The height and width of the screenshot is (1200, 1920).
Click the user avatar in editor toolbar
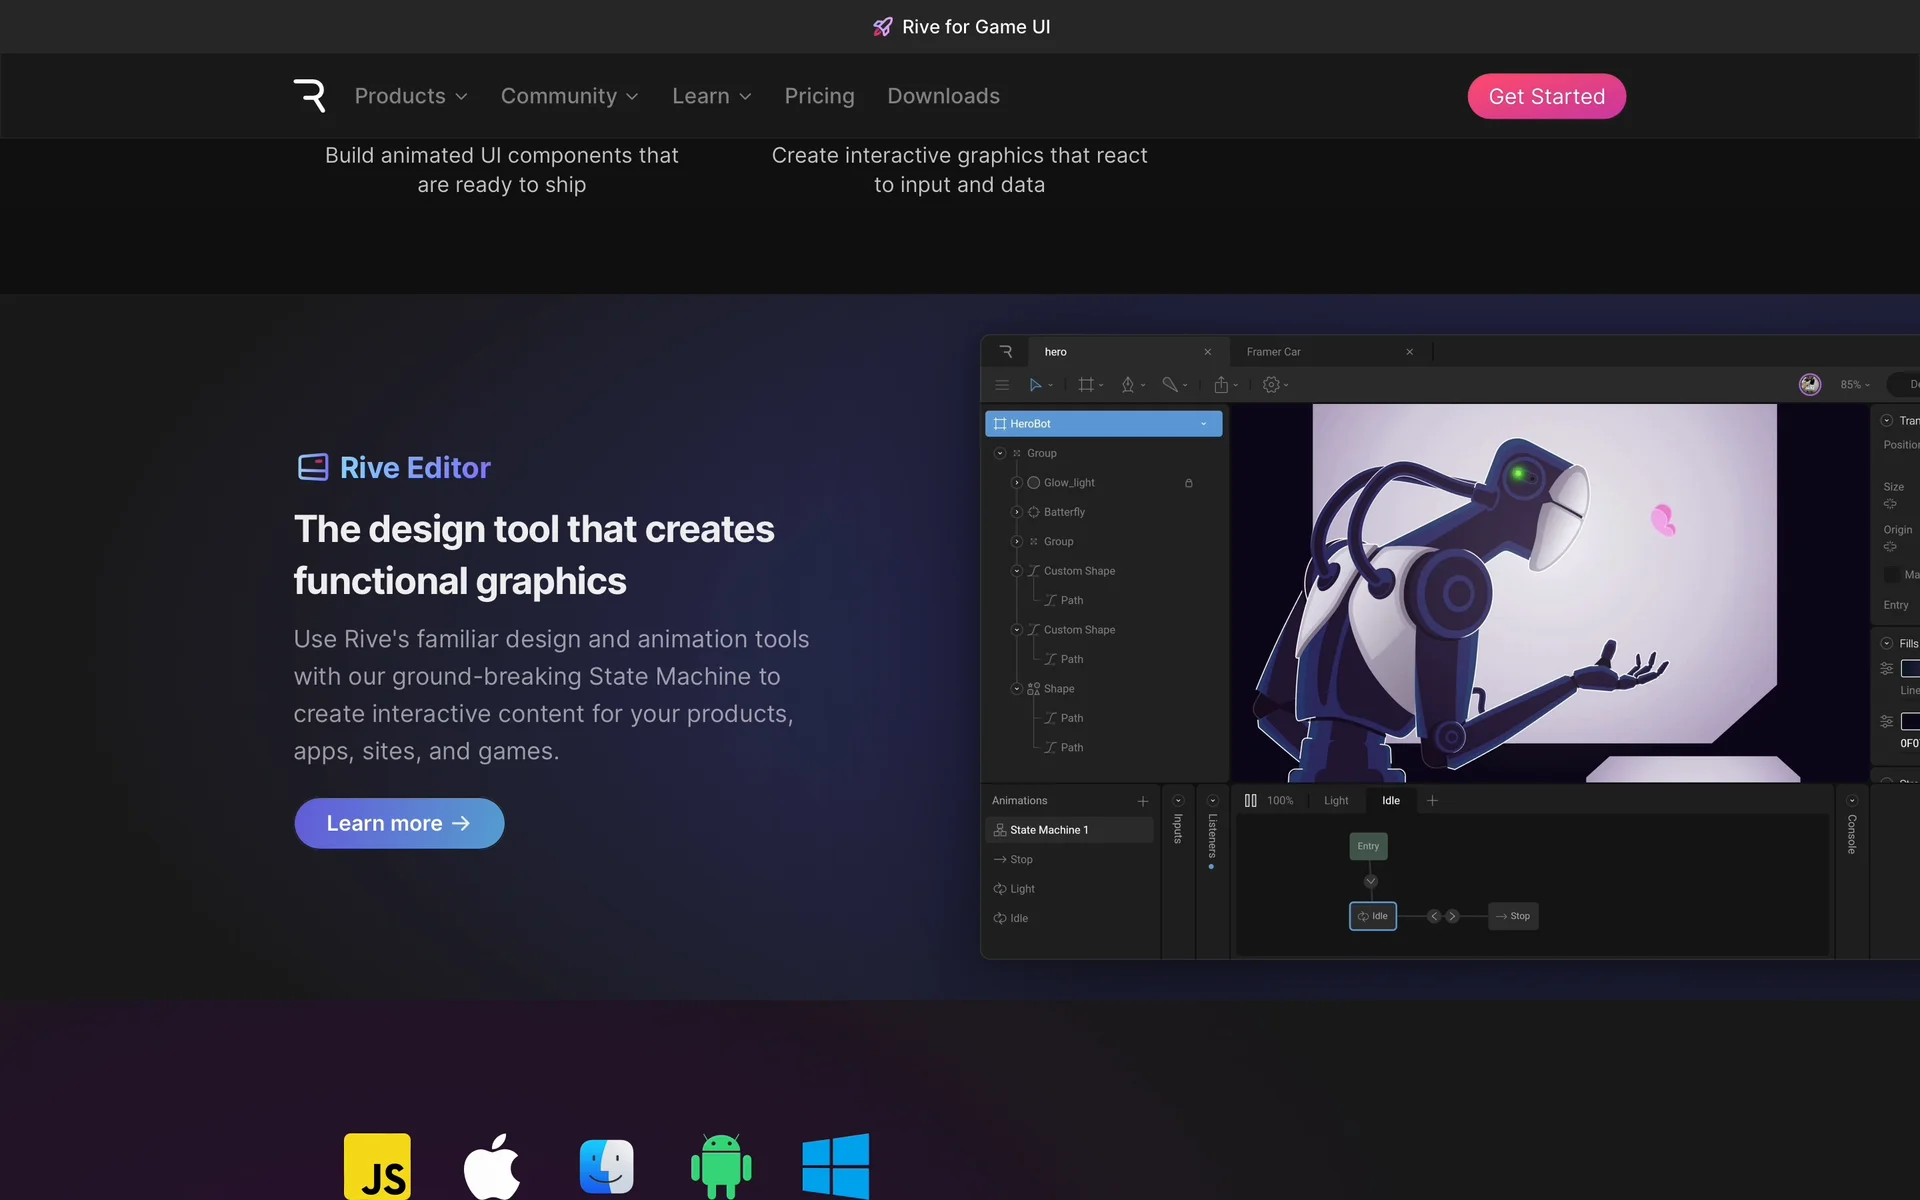point(1809,385)
